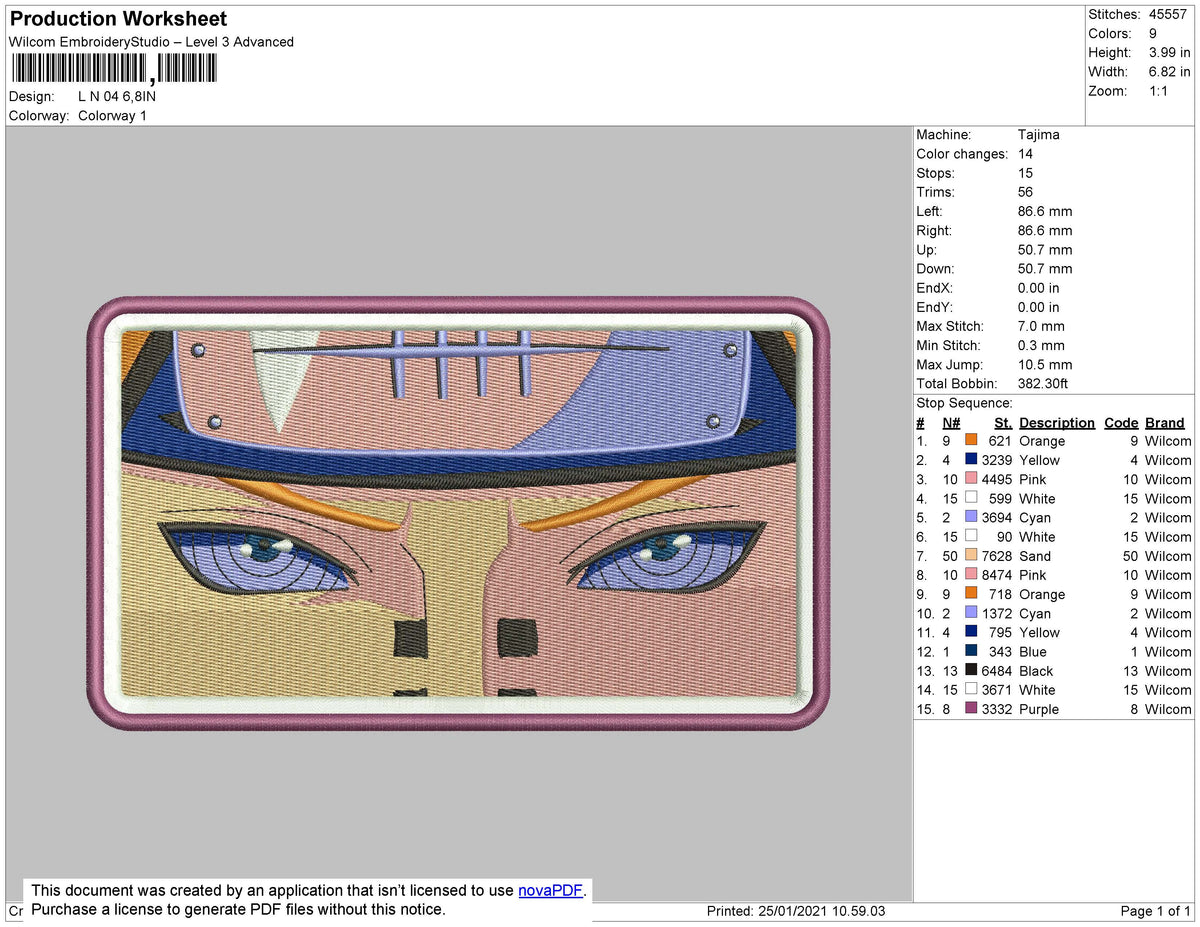
Task: Click the N# column header
Action: 951,423
